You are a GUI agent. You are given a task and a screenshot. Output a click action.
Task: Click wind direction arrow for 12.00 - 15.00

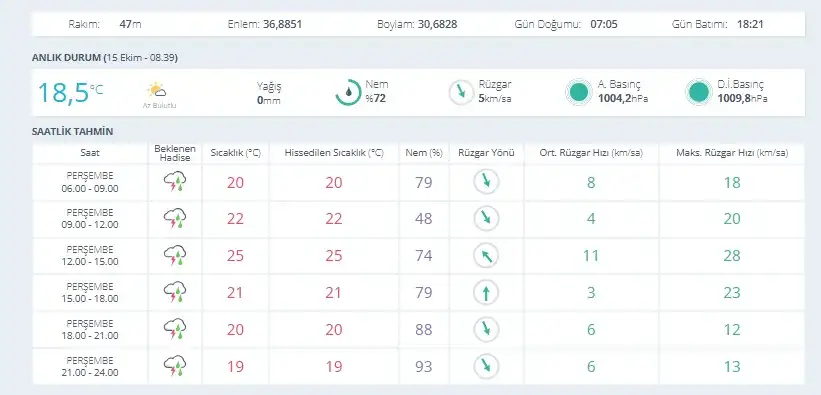[486, 256]
